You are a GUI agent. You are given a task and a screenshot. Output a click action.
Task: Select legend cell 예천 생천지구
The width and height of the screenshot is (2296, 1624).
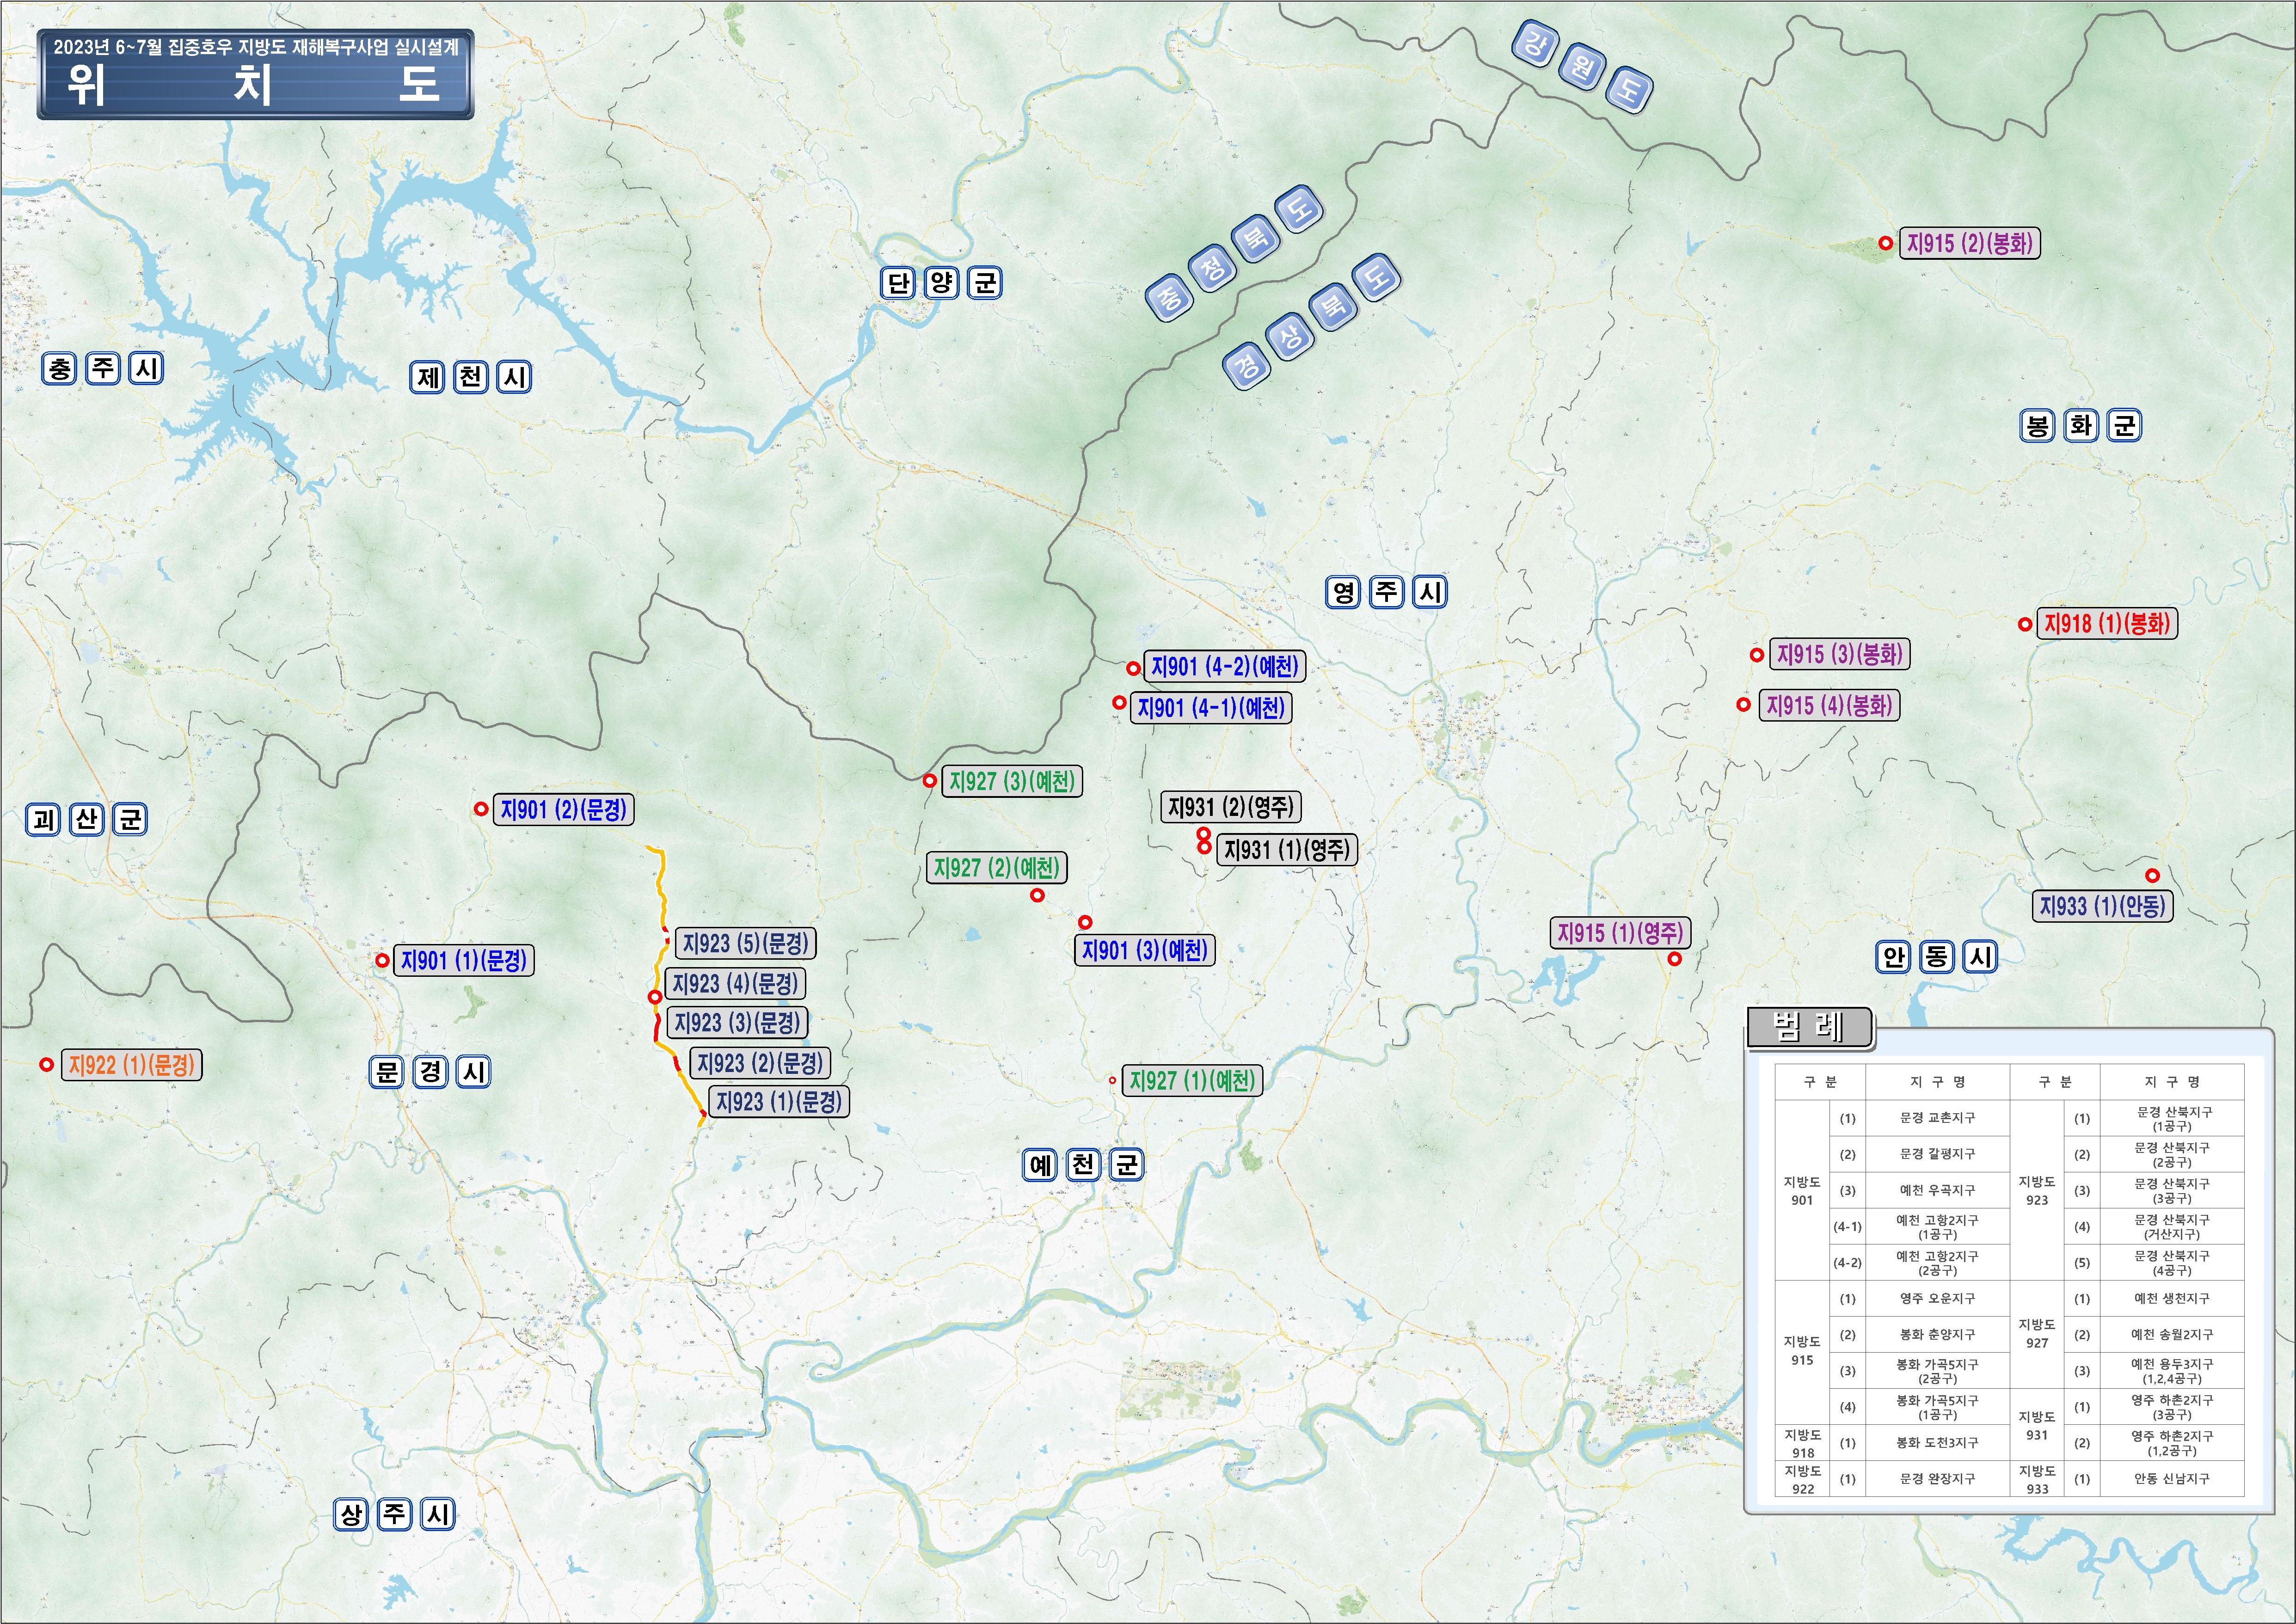tap(2171, 1298)
